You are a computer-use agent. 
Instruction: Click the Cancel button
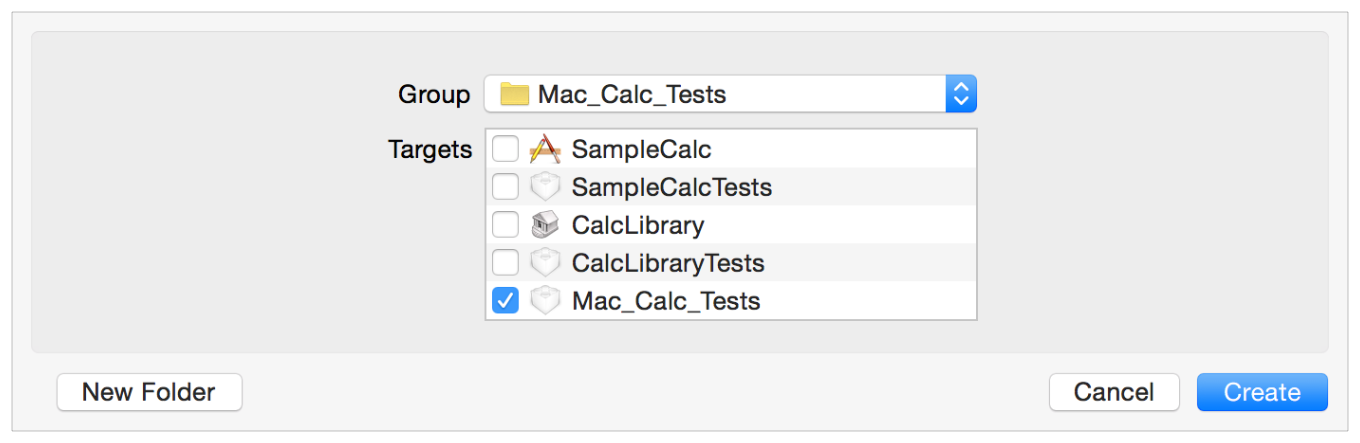coord(1114,392)
